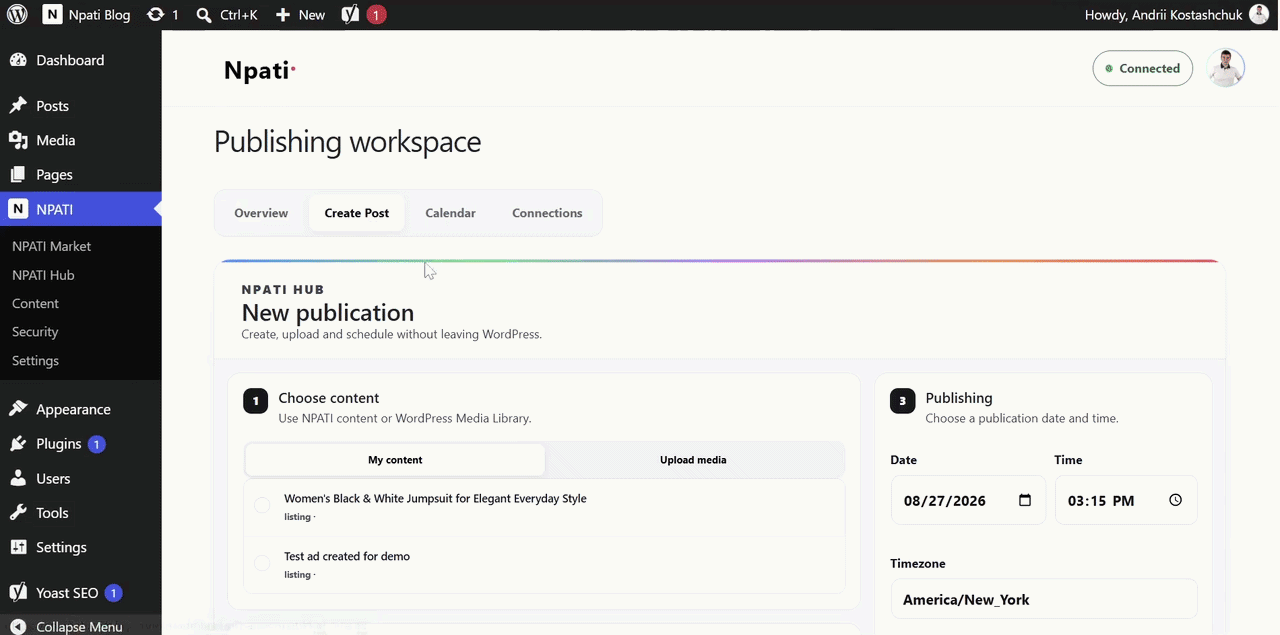Switch to the Upload media tab

tap(693, 460)
